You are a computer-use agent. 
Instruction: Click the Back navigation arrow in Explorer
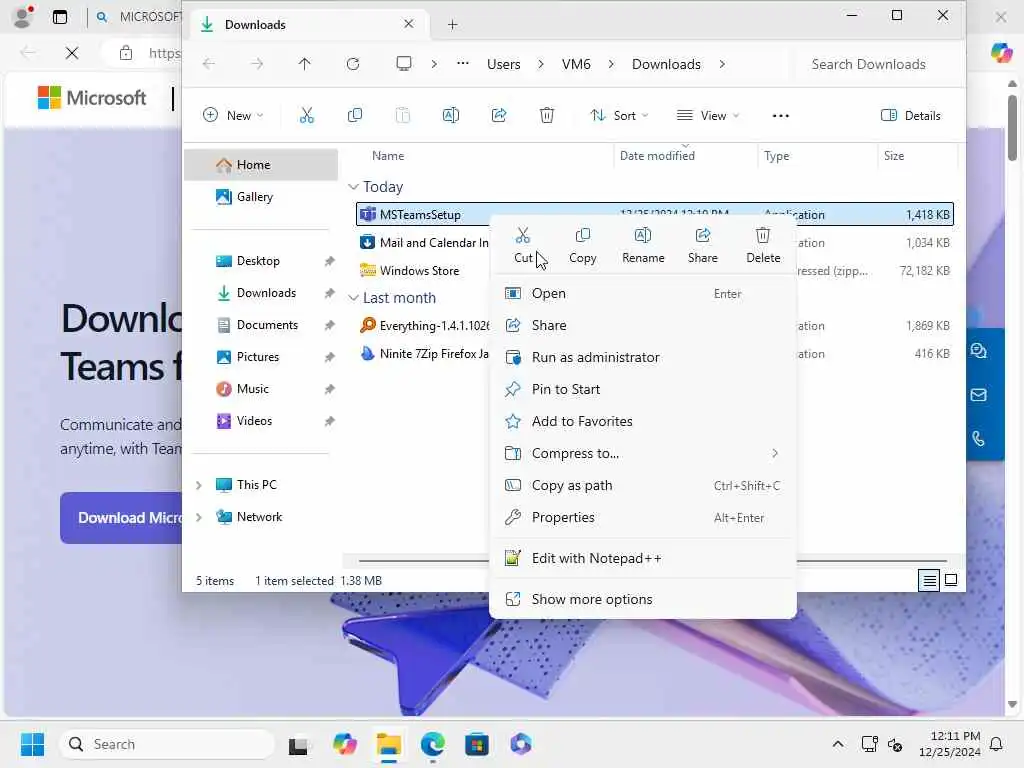click(x=209, y=64)
